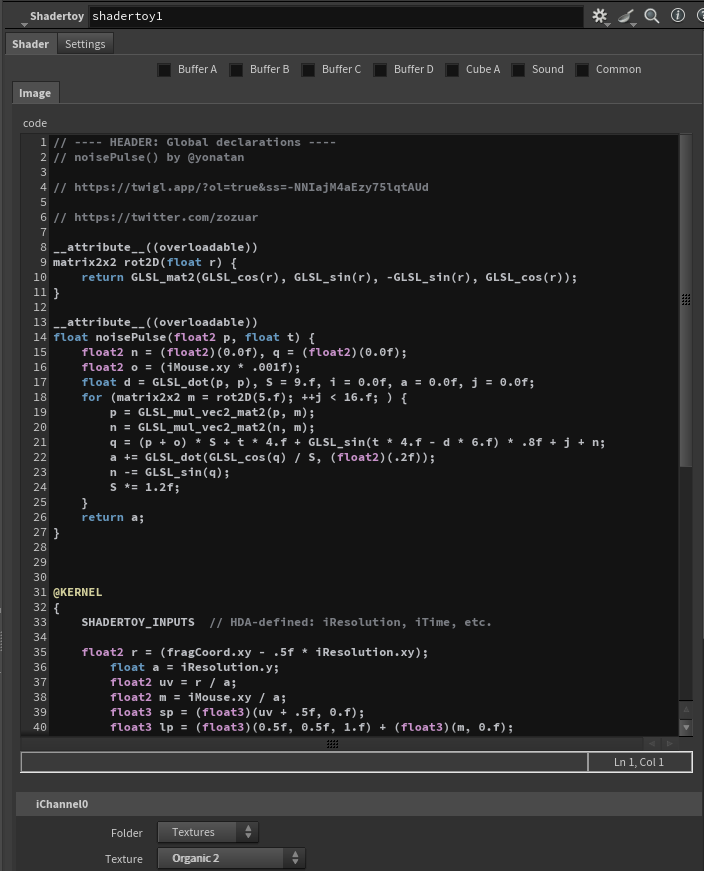The height and width of the screenshot is (871, 704).
Task: Open the gear settings menu icon
Action: click(600, 16)
